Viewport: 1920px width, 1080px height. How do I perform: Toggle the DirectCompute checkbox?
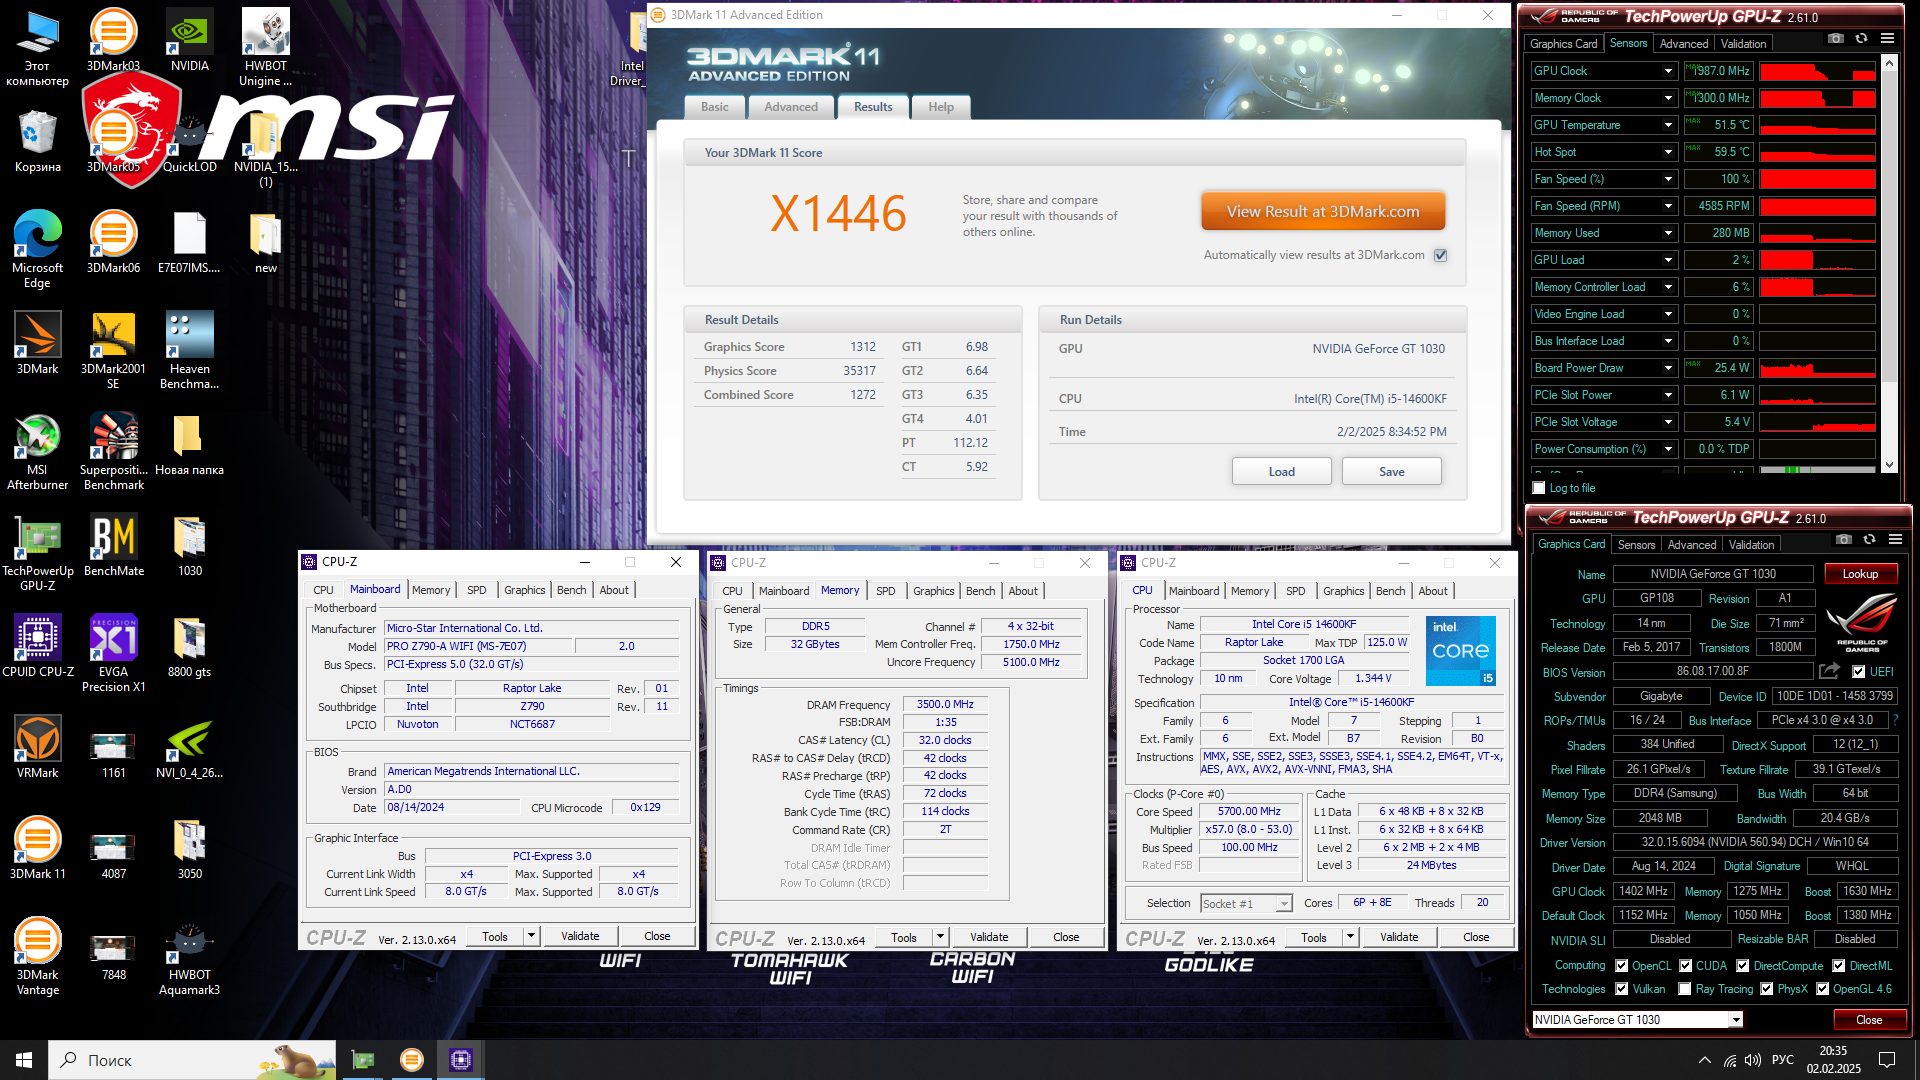tap(1743, 966)
